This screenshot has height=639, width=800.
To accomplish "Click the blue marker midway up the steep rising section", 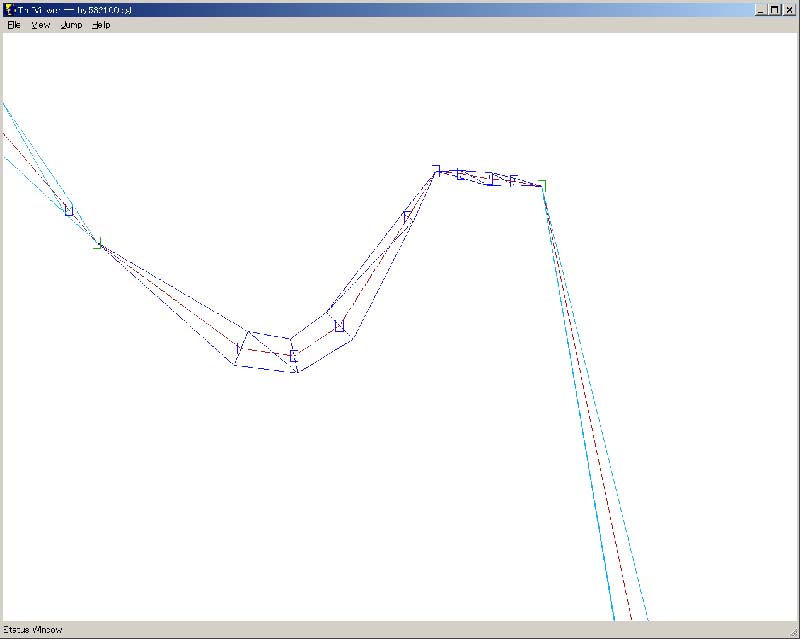I will click(407, 215).
